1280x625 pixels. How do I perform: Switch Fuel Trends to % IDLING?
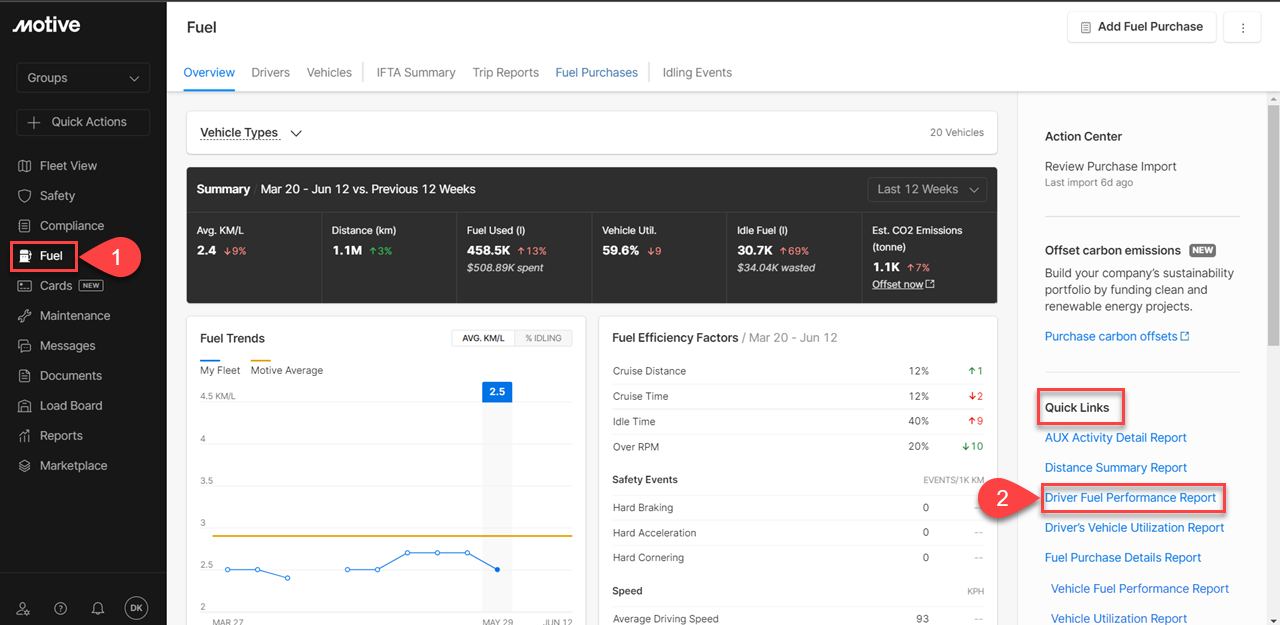[543, 338]
